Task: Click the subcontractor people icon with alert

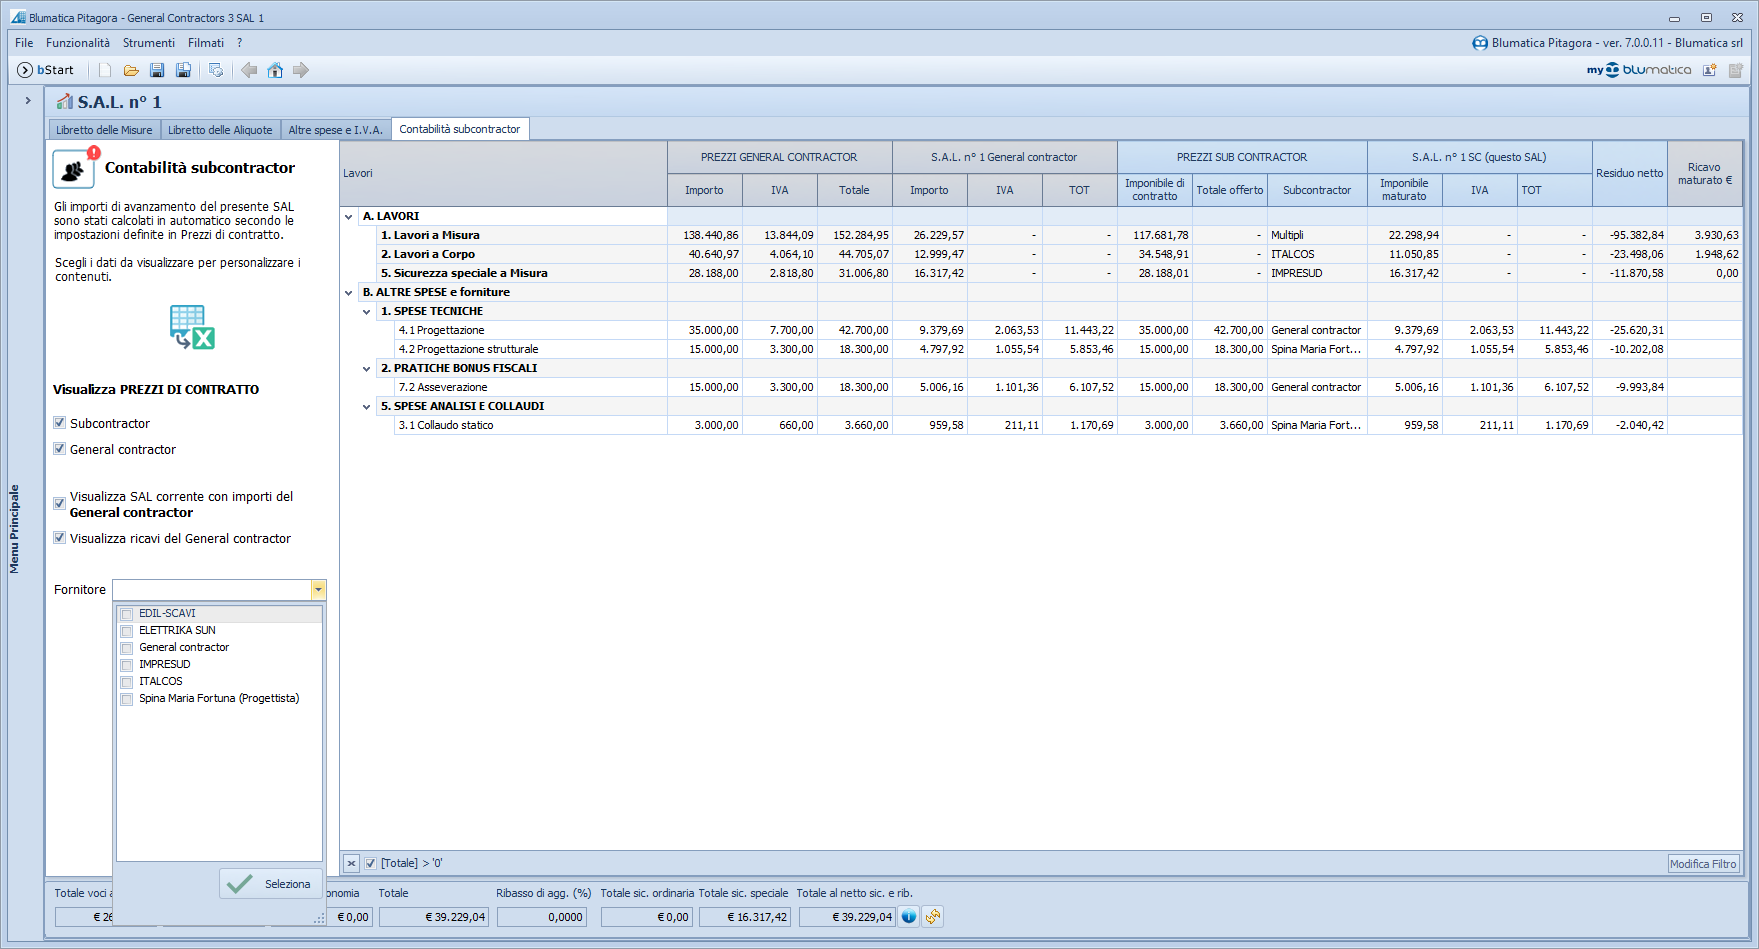Action: coord(74,168)
